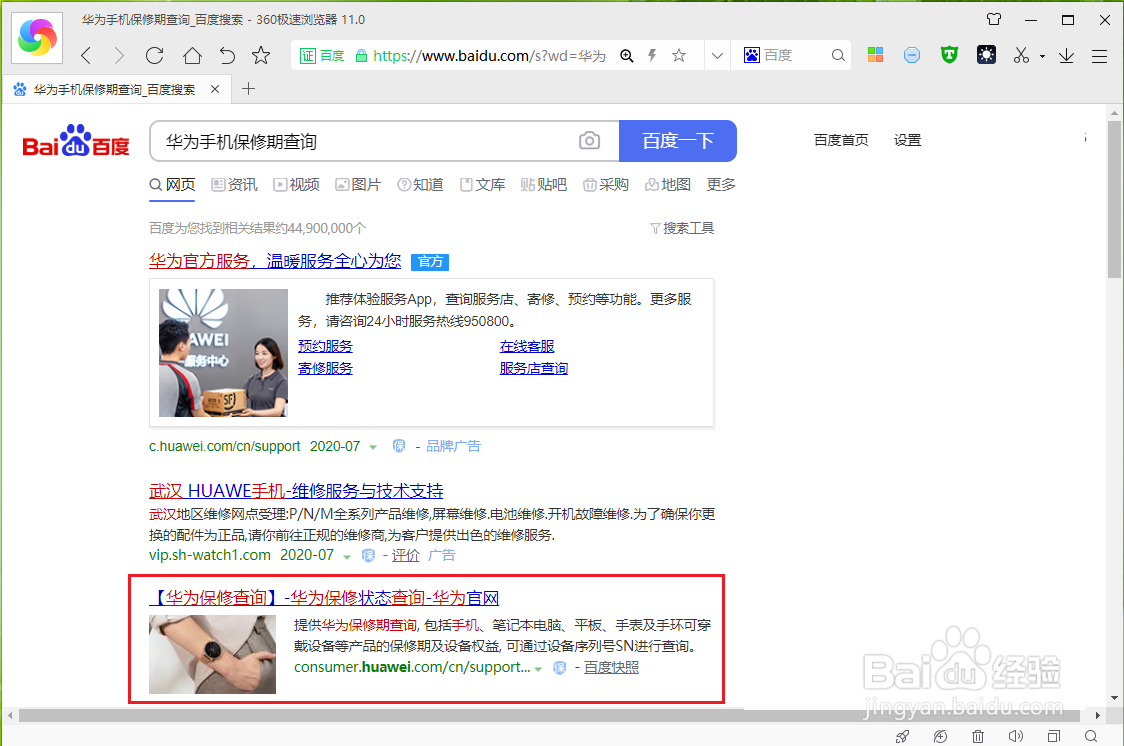Viewport: 1124px width, 746px height.
Task: Open 武汉 HUAWE手机 维修服务 result
Action: click(x=296, y=491)
